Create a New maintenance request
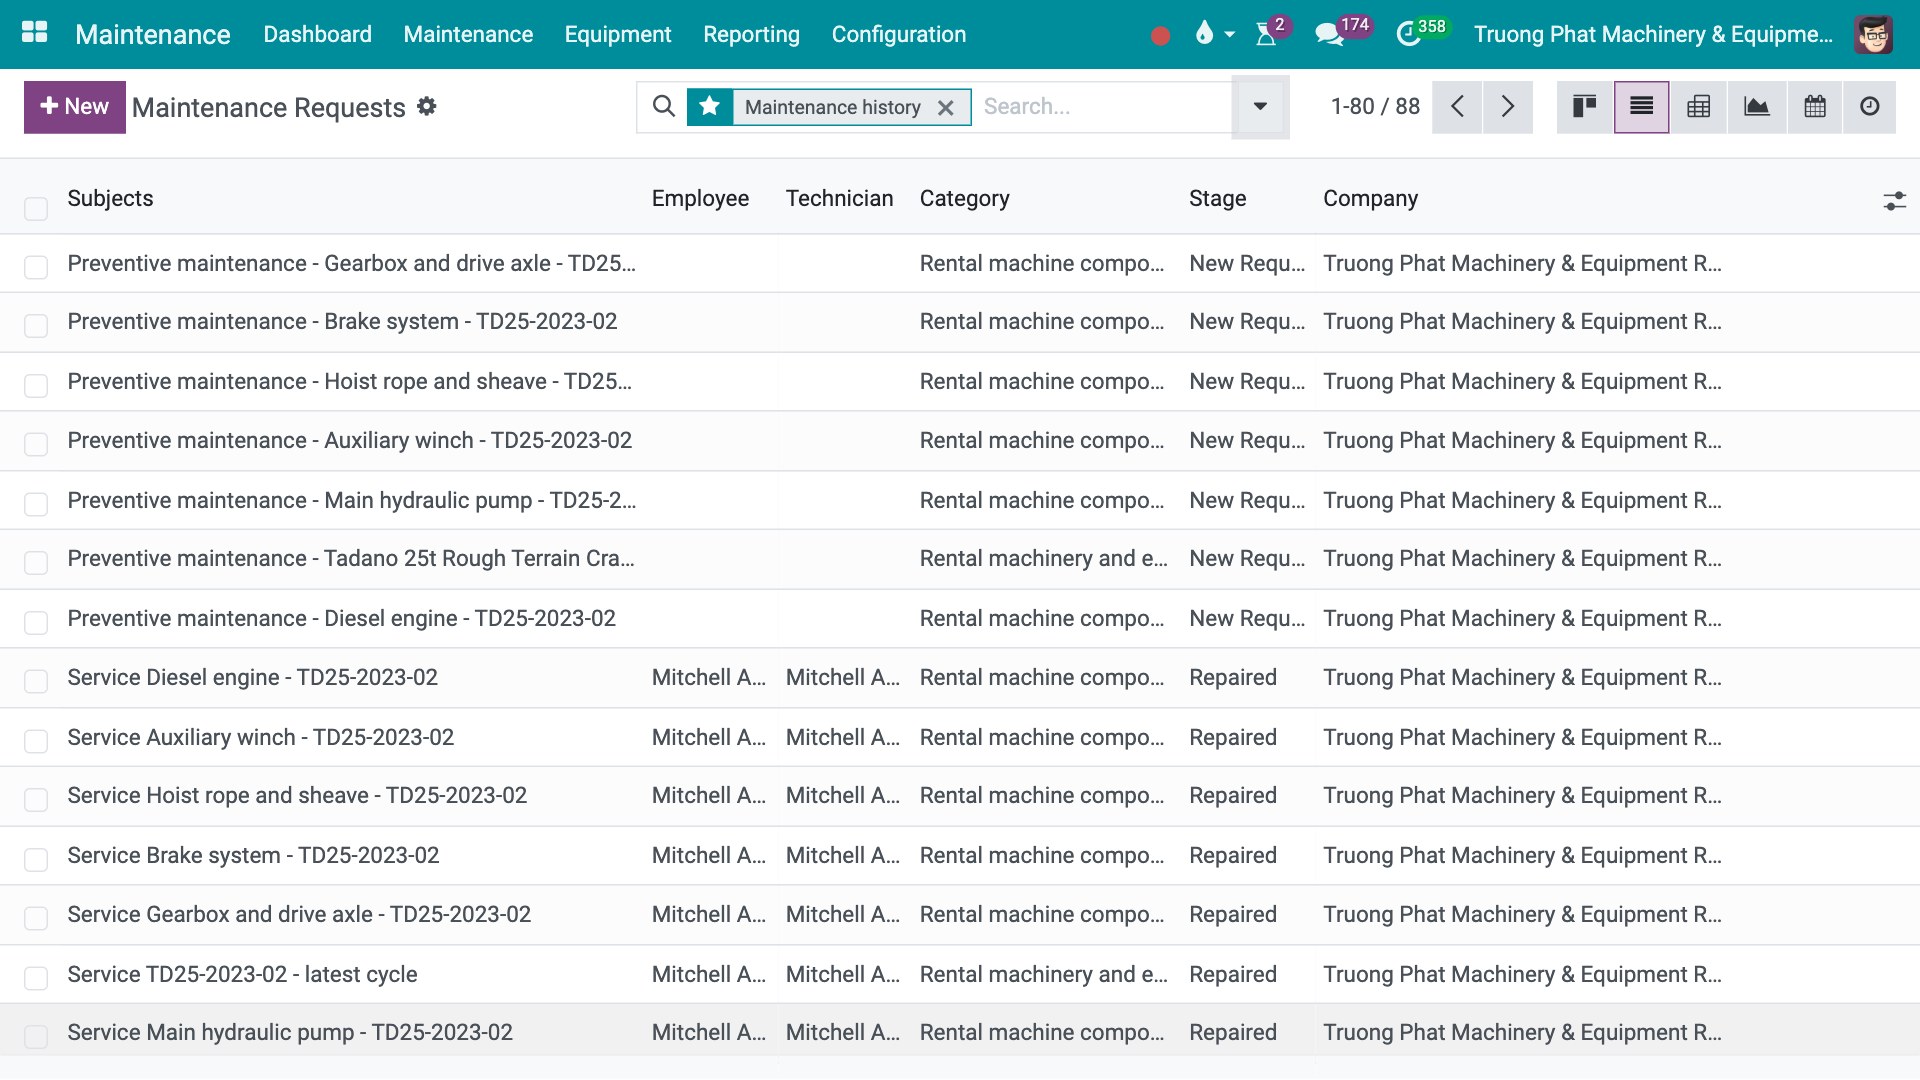This screenshot has width=1920, height=1080. tap(75, 107)
